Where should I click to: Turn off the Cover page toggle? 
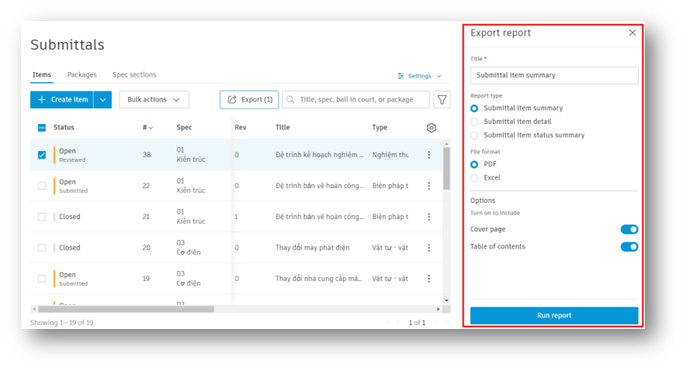[x=629, y=230]
